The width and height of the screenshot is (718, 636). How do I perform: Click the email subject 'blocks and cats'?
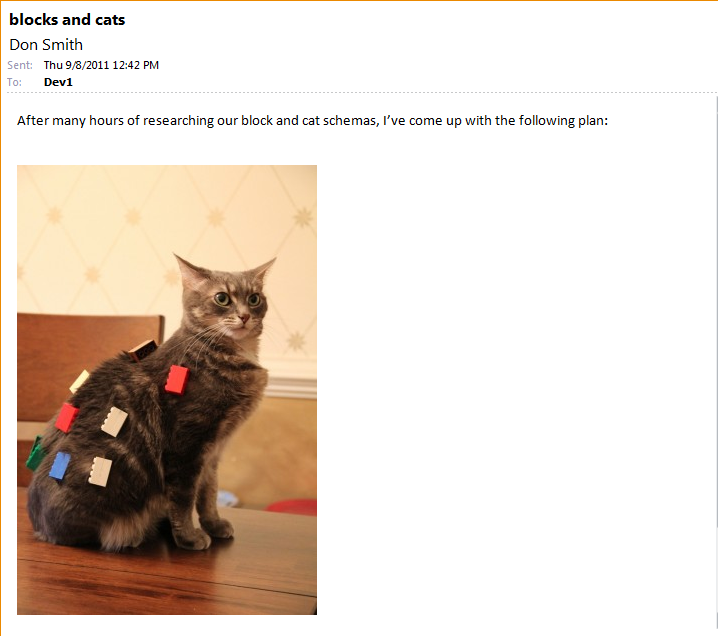[67, 20]
